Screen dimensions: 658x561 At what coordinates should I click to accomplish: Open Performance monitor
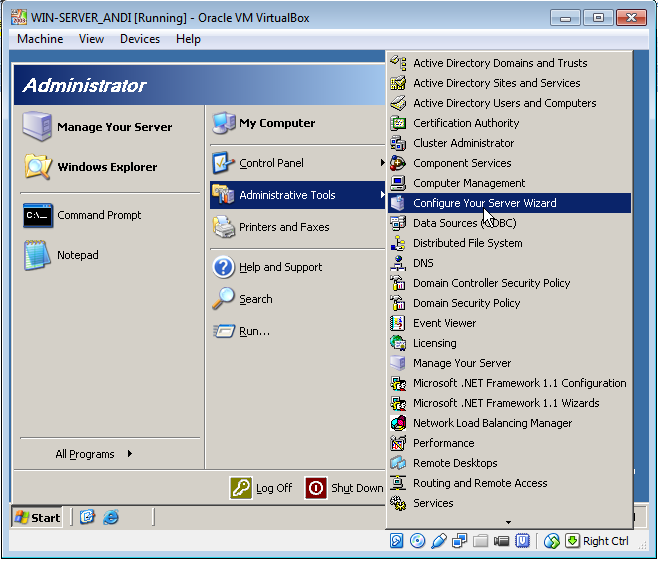(x=509, y=443)
